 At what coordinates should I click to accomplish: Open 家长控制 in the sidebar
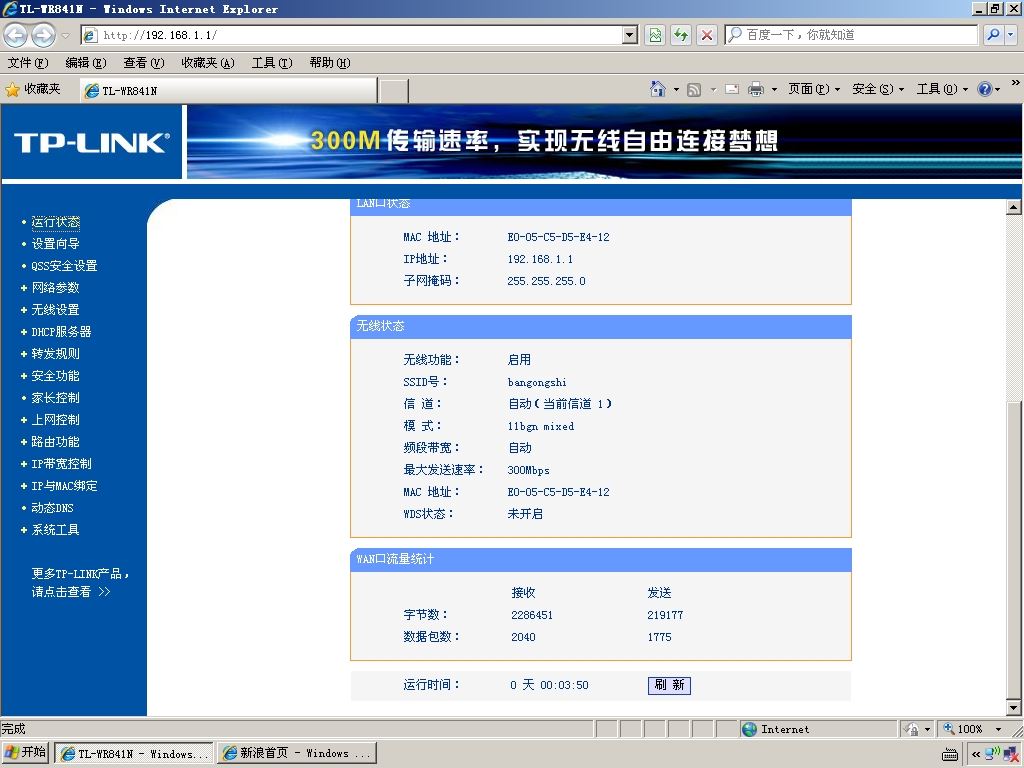(56, 398)
